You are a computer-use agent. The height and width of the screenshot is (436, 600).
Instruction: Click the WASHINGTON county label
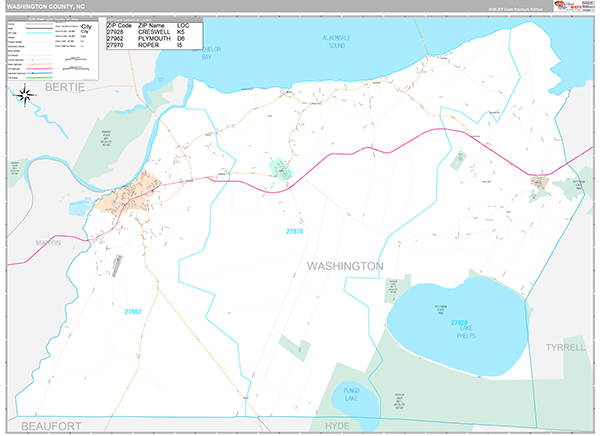345,266
